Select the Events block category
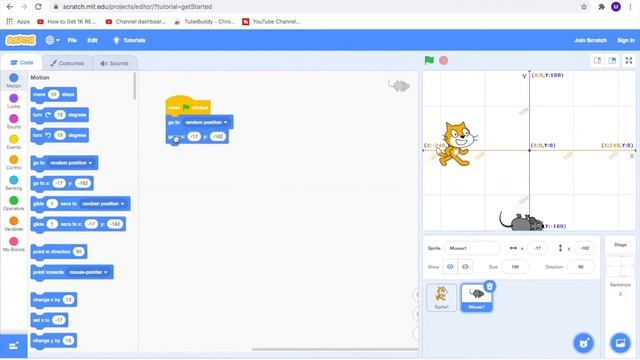Viewport: 640px width, 360px height. point(13,142)
